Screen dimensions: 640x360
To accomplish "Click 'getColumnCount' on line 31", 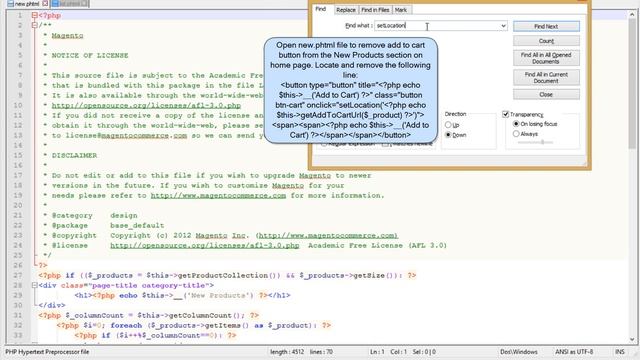I will tap(200, 316).
